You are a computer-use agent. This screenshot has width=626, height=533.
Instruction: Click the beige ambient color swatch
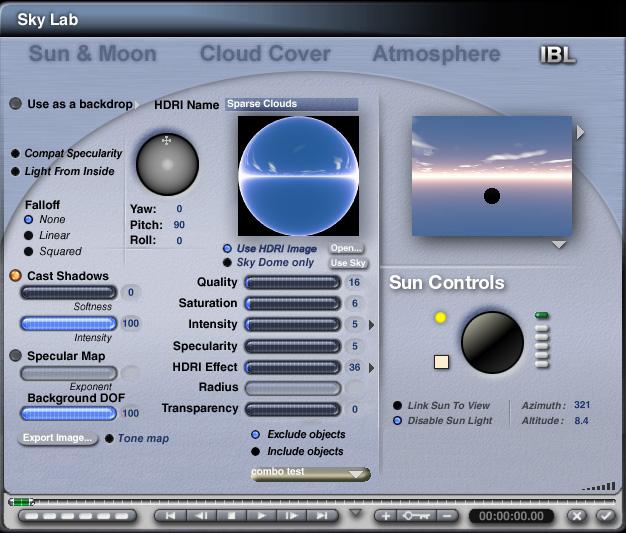(x=441, y=362)
